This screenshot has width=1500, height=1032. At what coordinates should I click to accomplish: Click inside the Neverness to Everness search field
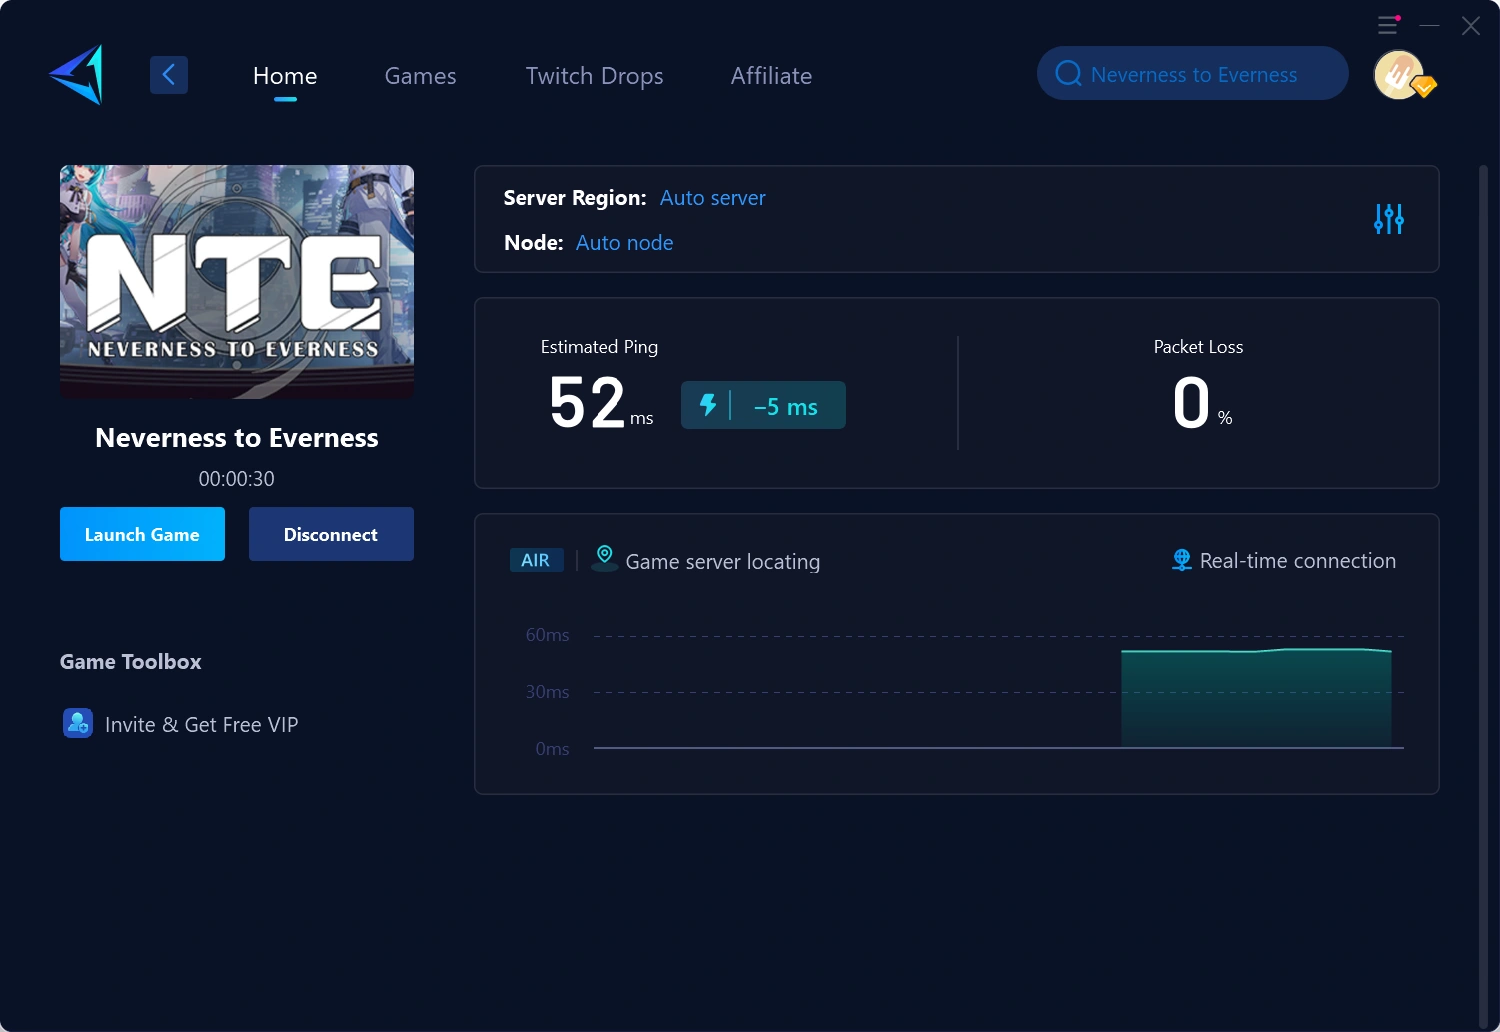point(1193,73)
